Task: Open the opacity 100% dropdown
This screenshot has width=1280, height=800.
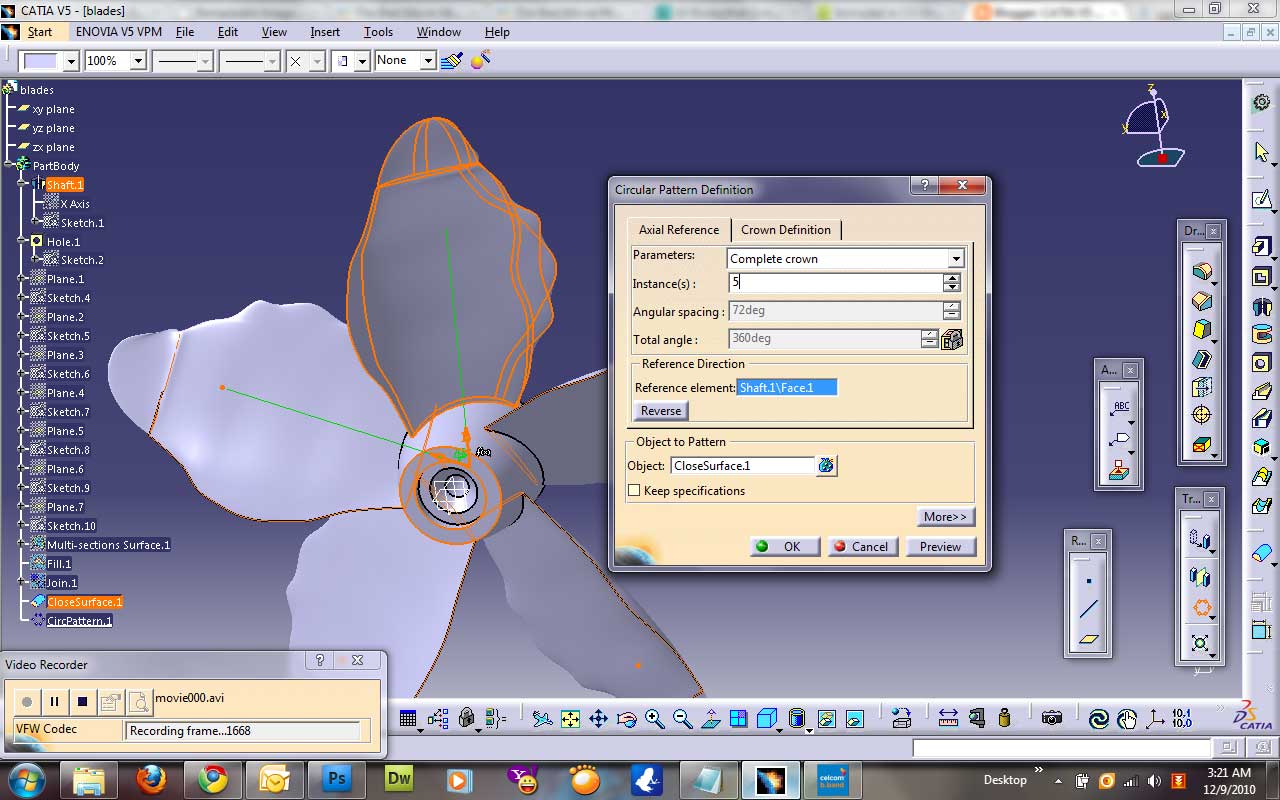Action: click(138, 61)
